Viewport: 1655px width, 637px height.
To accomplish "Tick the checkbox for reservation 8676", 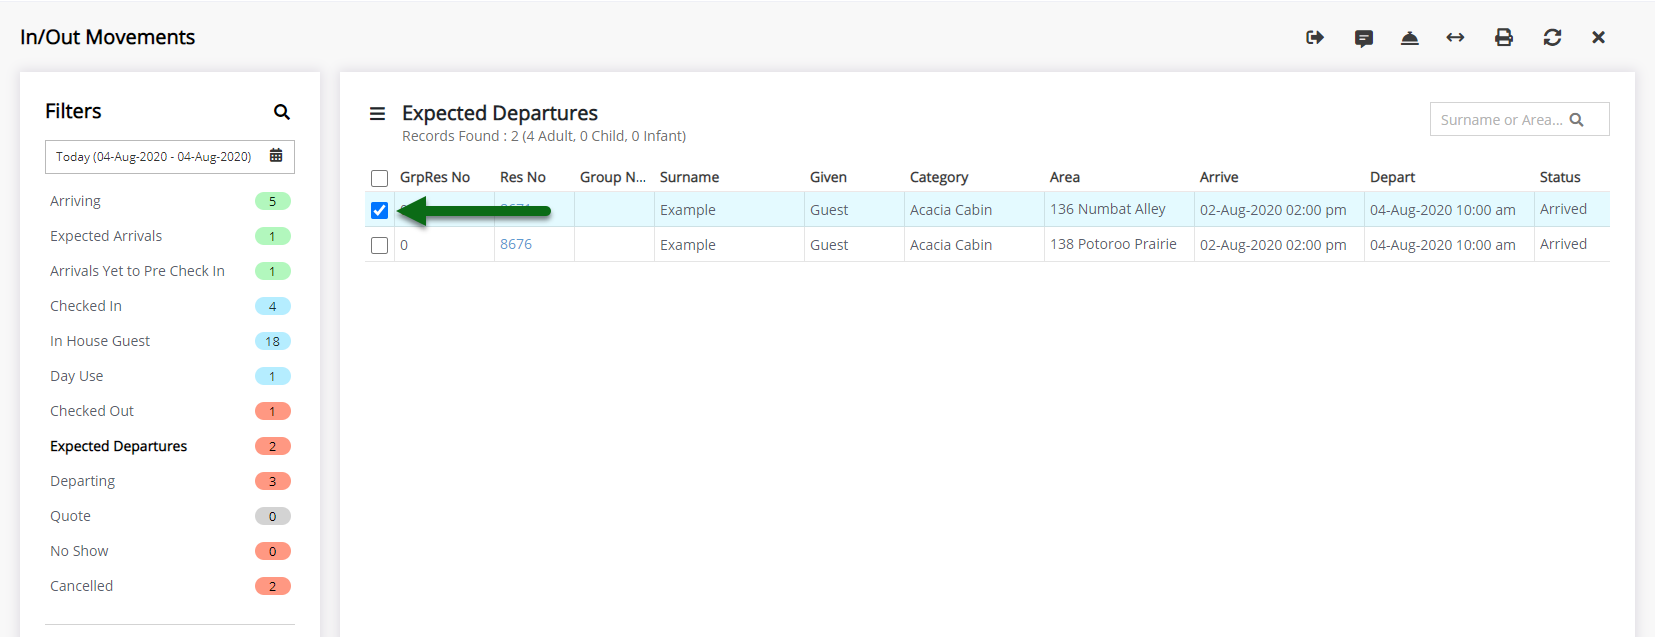I will [379, 245].
